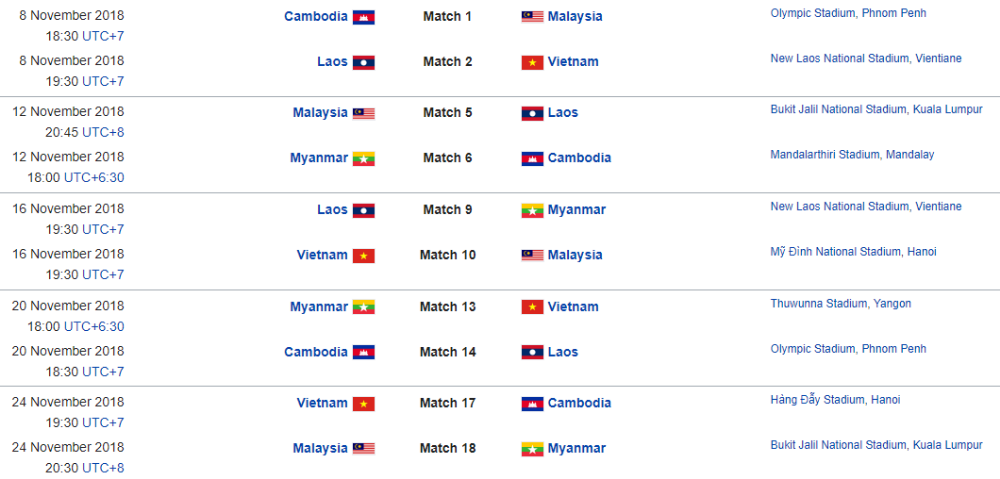Viewport: 1000px width, 479px height.
Task: Click the Cambodia flag in Match 17
Action: click(533, 404)
